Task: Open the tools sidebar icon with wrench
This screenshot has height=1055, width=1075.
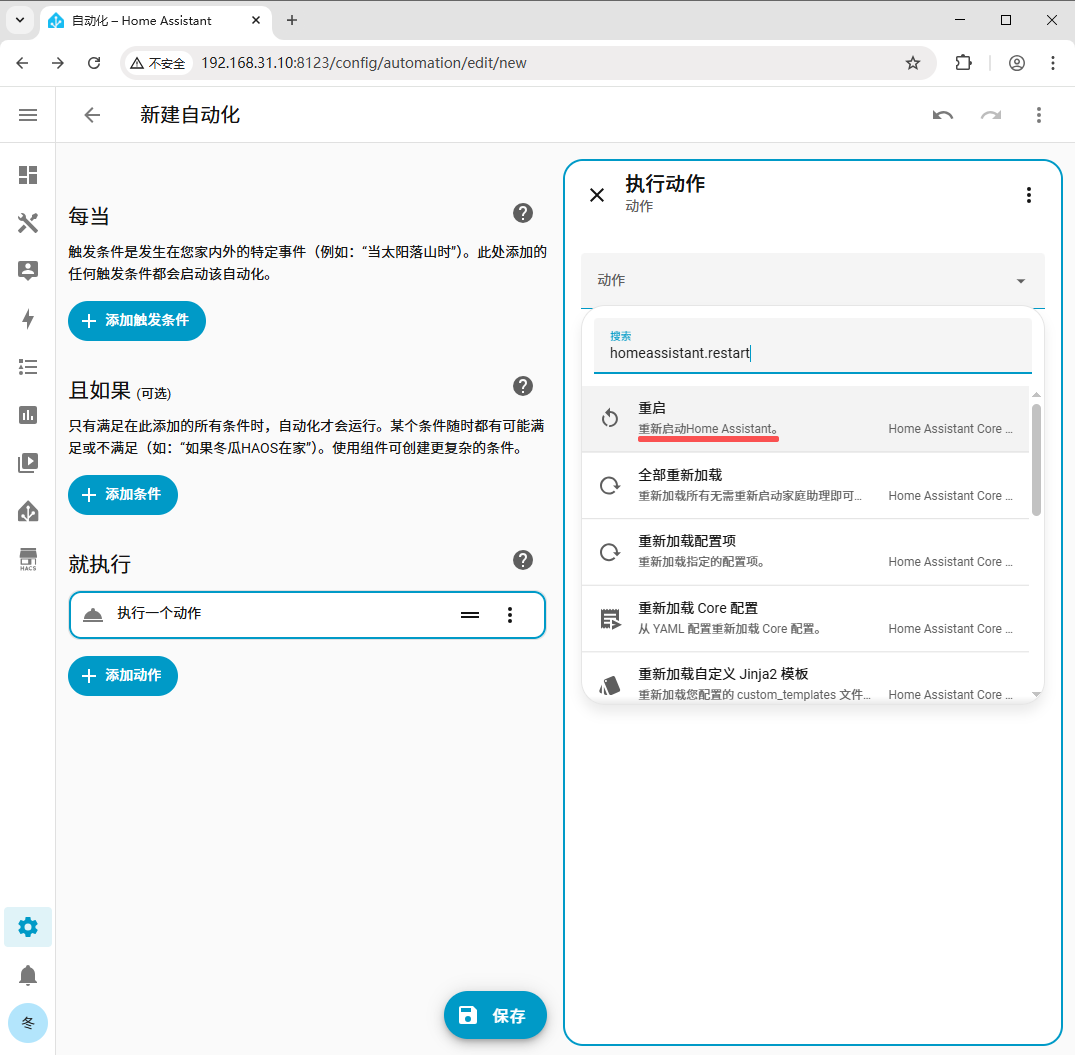Action: pyautogui.click(x=27, y=223)
